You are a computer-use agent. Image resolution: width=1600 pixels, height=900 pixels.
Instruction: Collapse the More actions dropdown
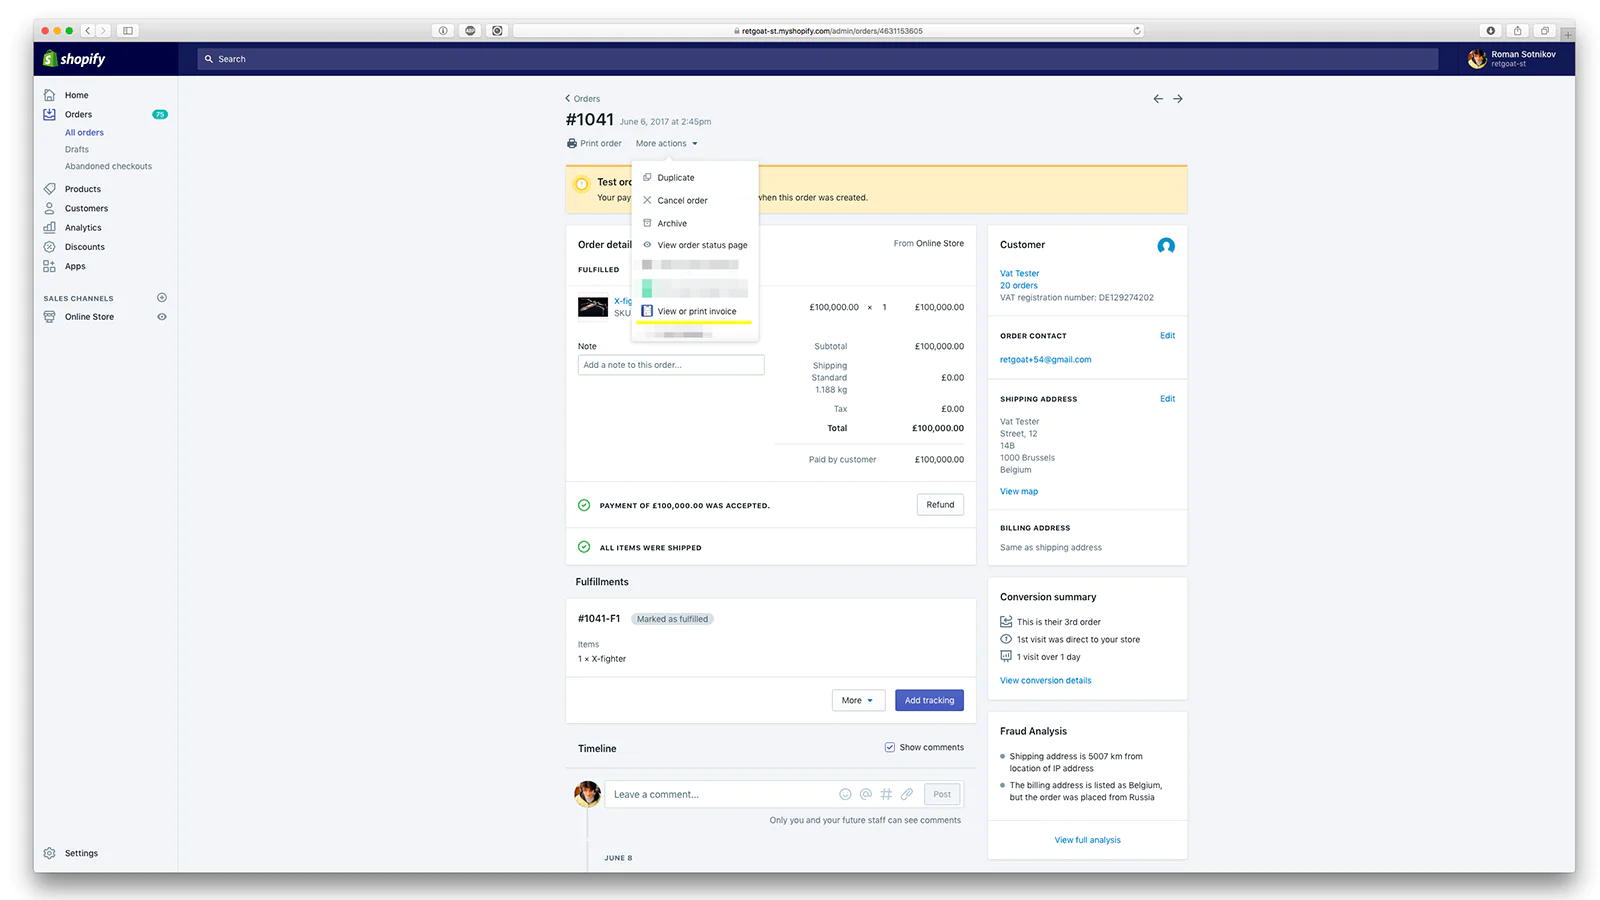(x=667, y=144)
